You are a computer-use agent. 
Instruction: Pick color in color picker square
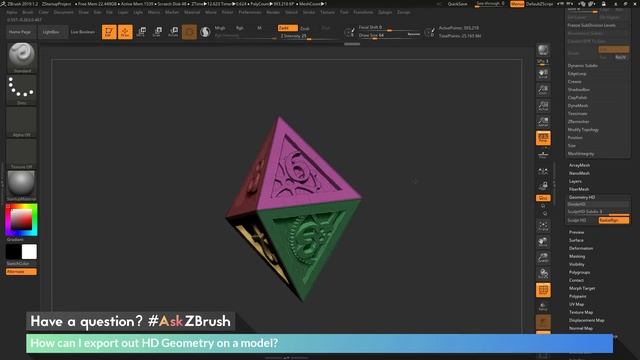21,220
